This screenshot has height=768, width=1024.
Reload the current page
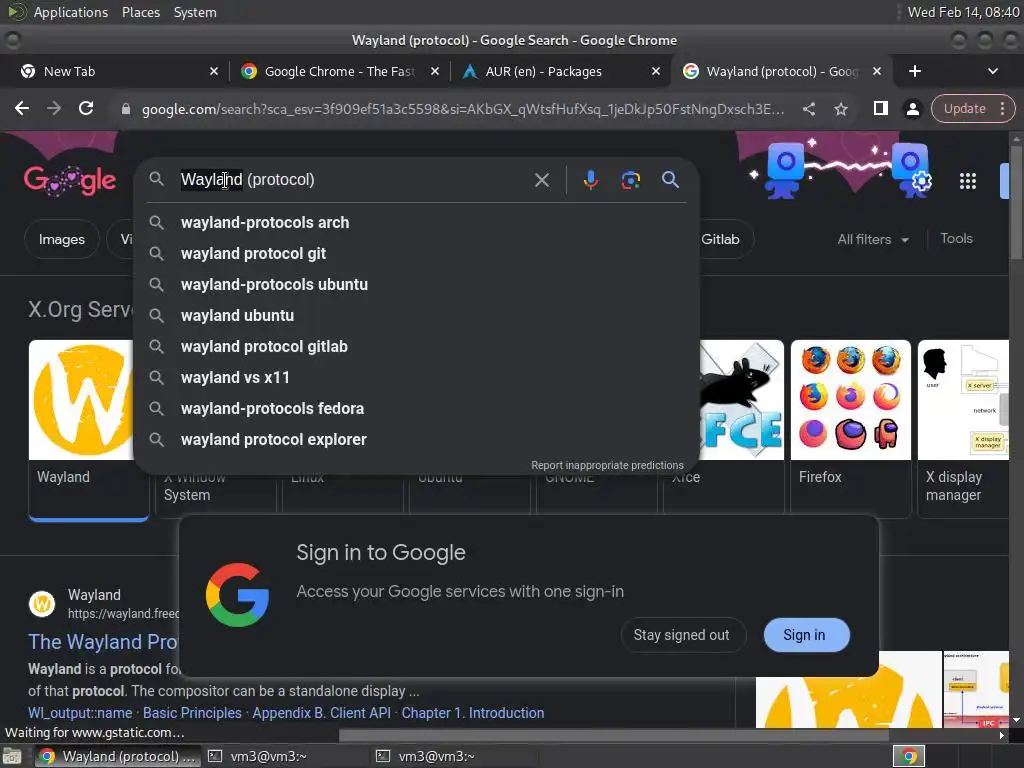point(86,108)
